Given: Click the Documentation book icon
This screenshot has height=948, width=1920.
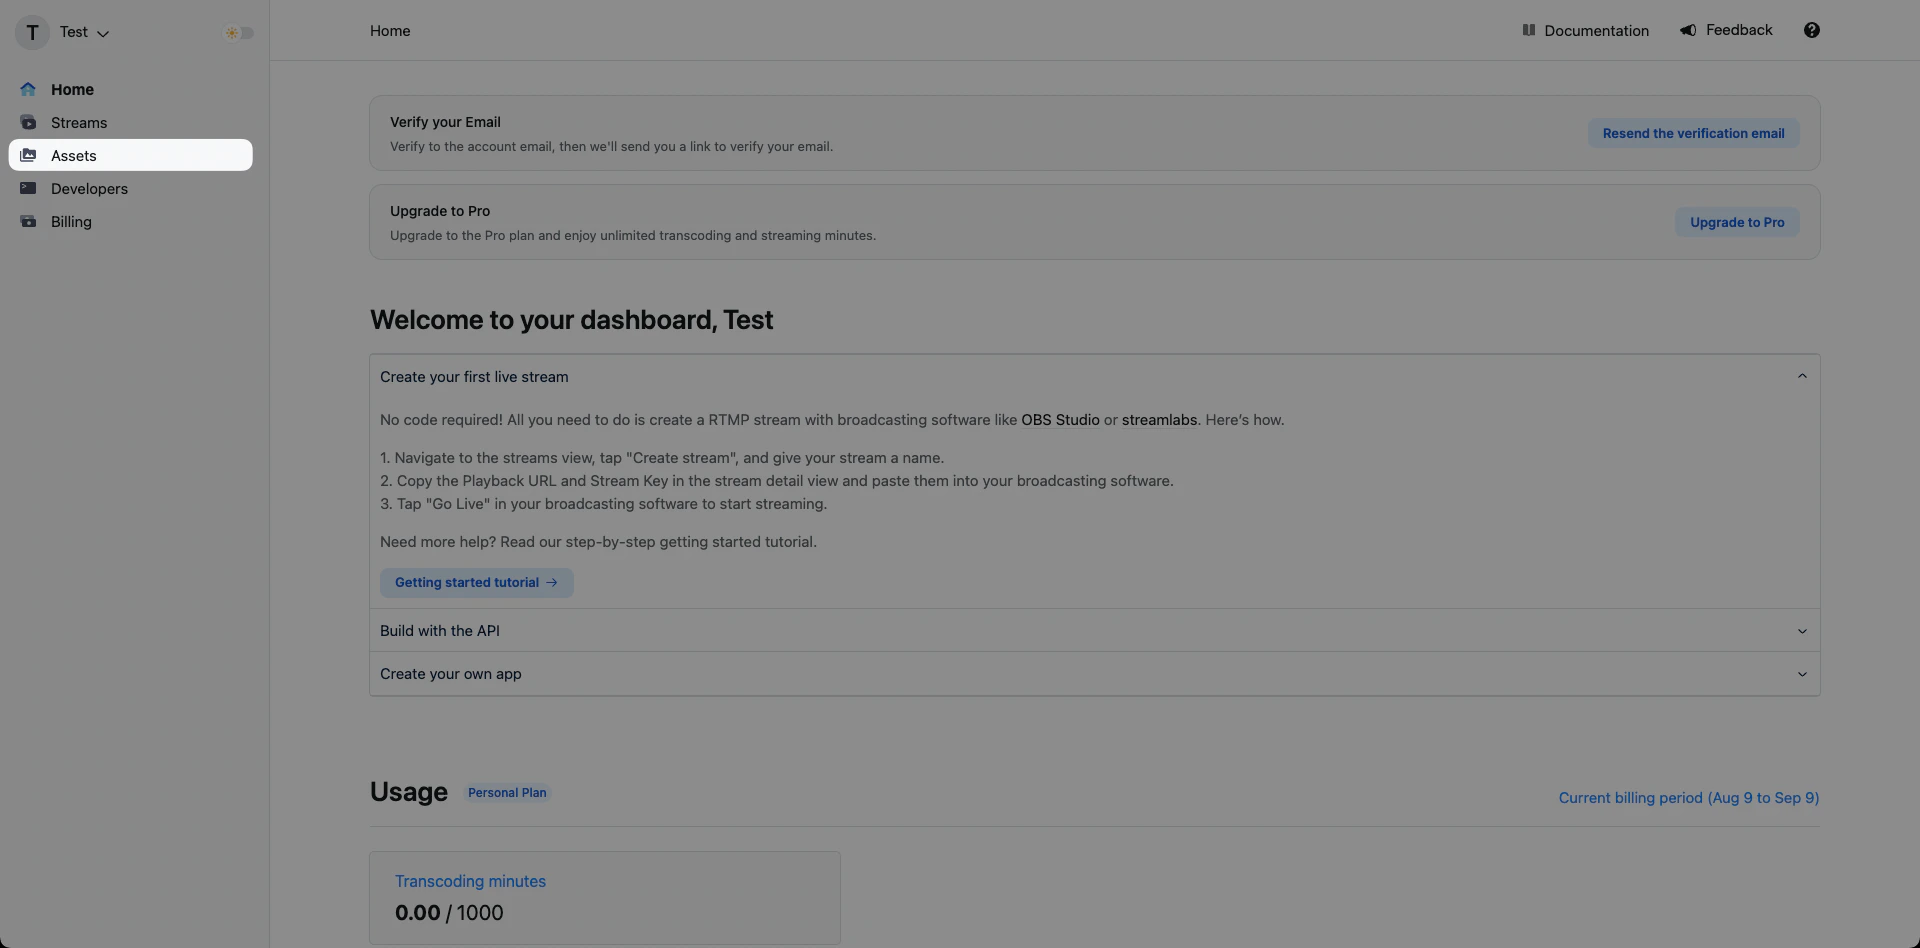Looking at the screenshot, I should click(x=1531, y=30).
